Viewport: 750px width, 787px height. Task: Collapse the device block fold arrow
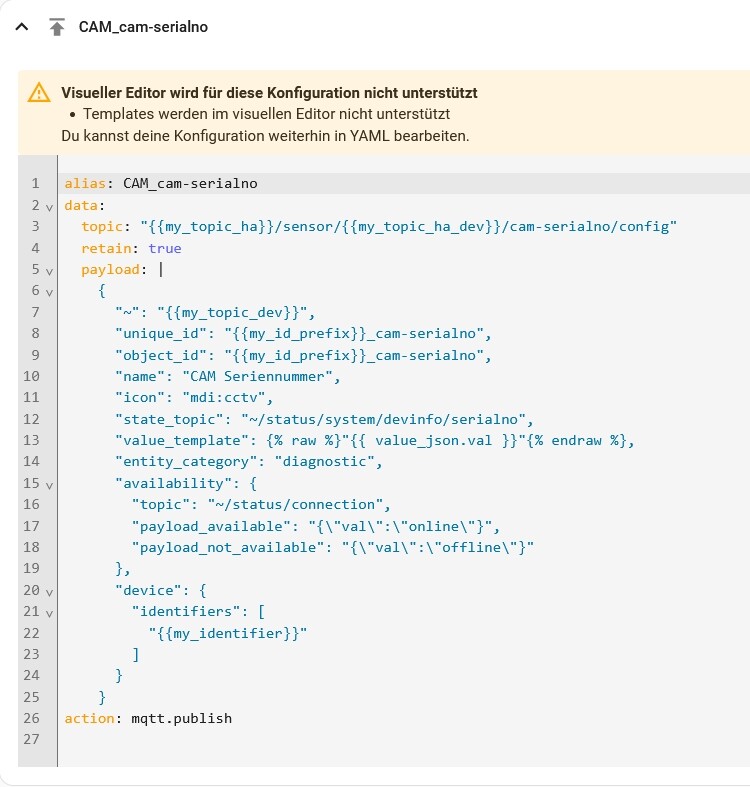point(48,591)
